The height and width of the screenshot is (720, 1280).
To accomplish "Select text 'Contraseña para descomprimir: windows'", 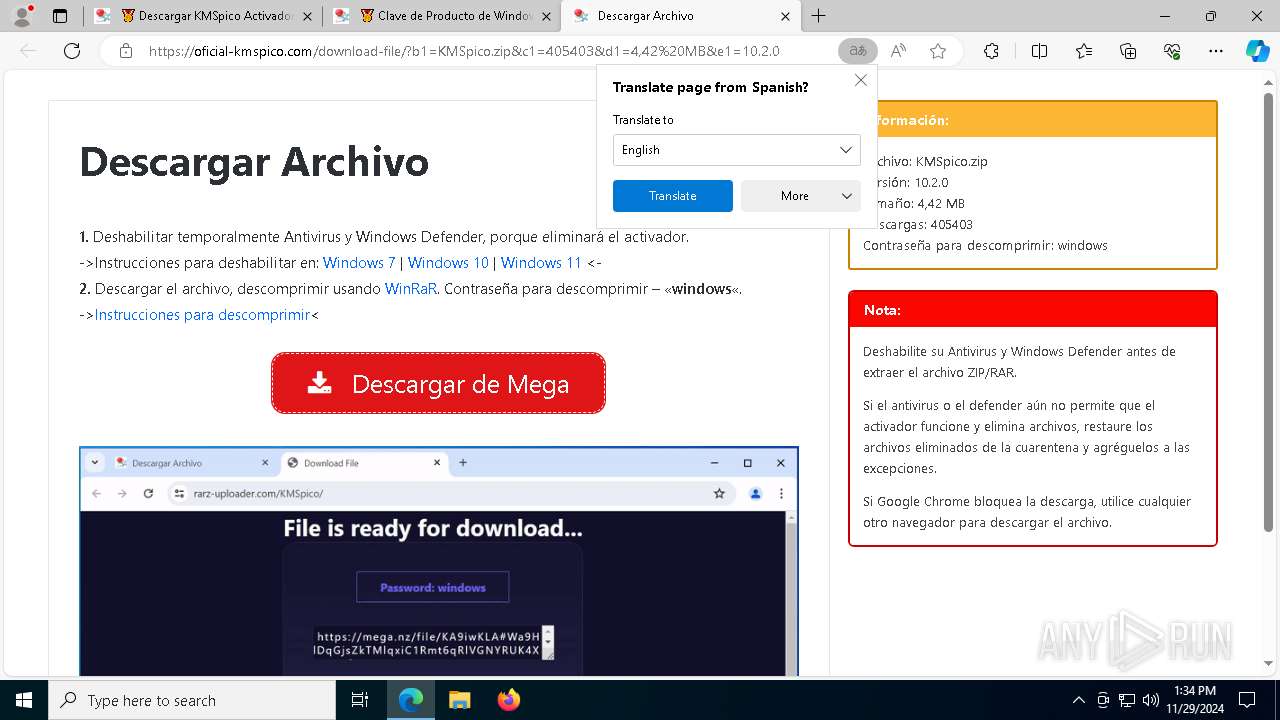I will (985, 245).
